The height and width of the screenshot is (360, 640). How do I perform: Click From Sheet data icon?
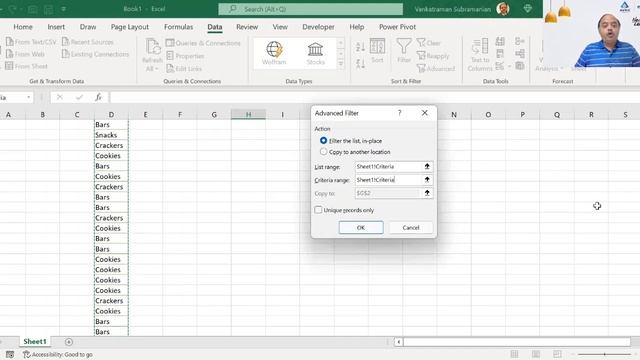pos(9,66)
